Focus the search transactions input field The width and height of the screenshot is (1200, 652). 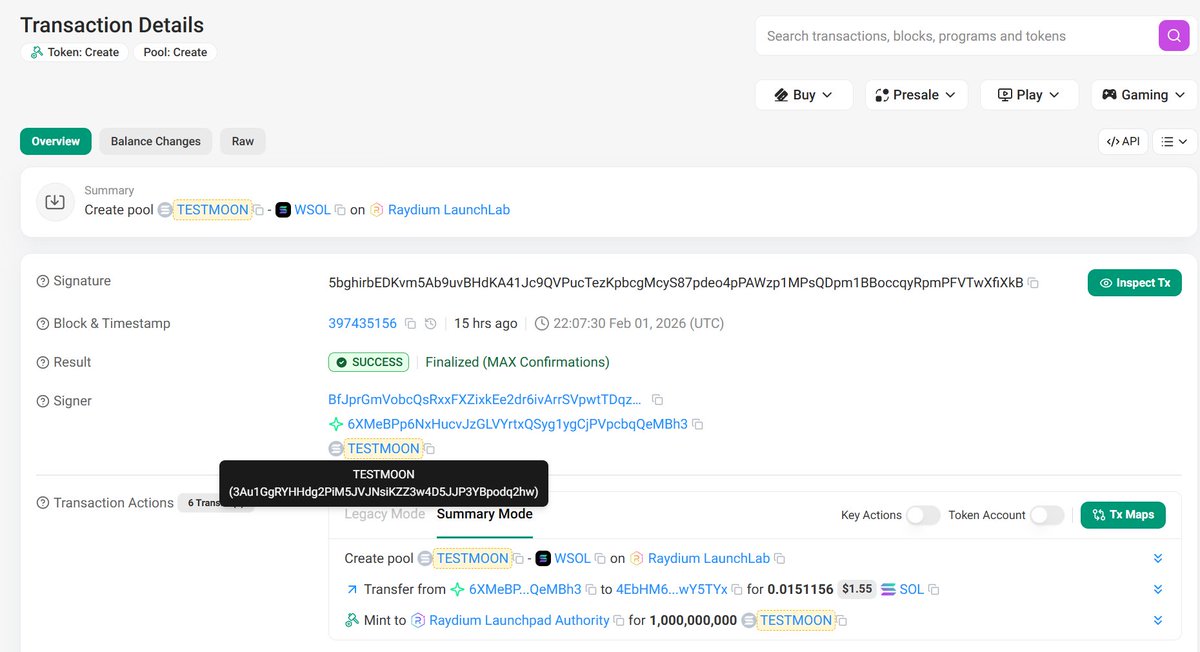point(955,36)
